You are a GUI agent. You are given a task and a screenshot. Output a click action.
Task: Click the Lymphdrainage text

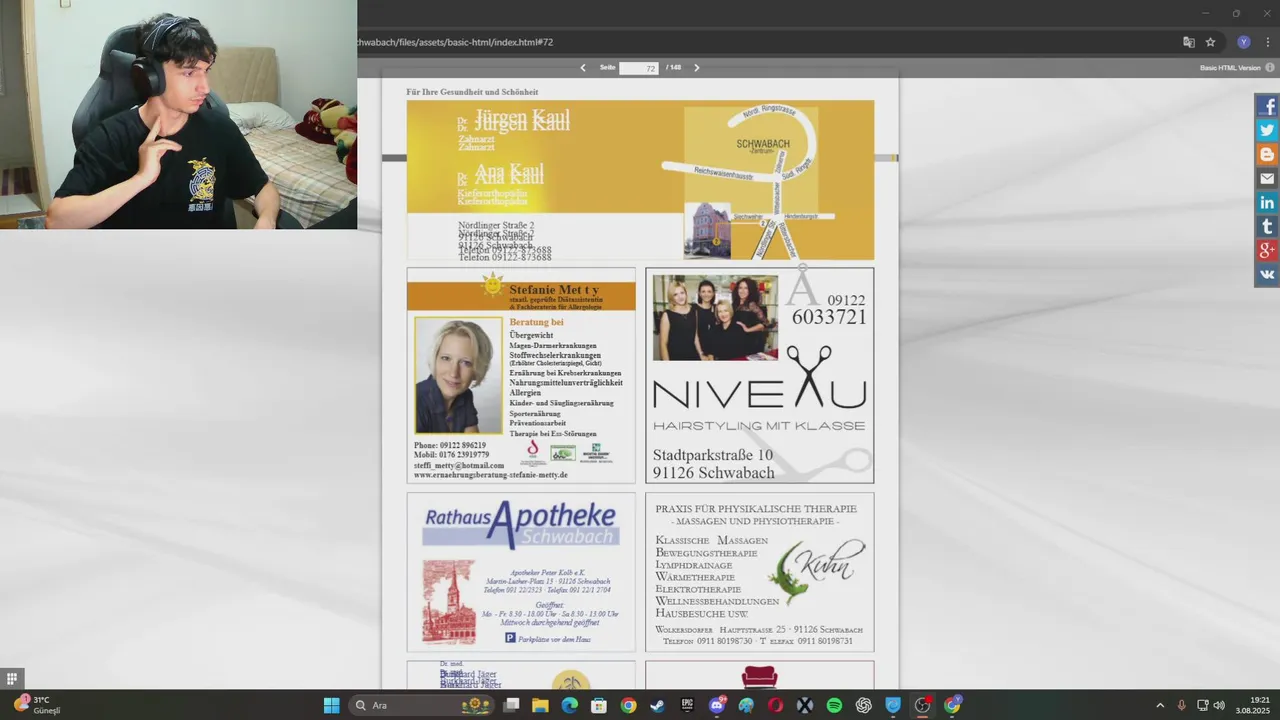694,565
